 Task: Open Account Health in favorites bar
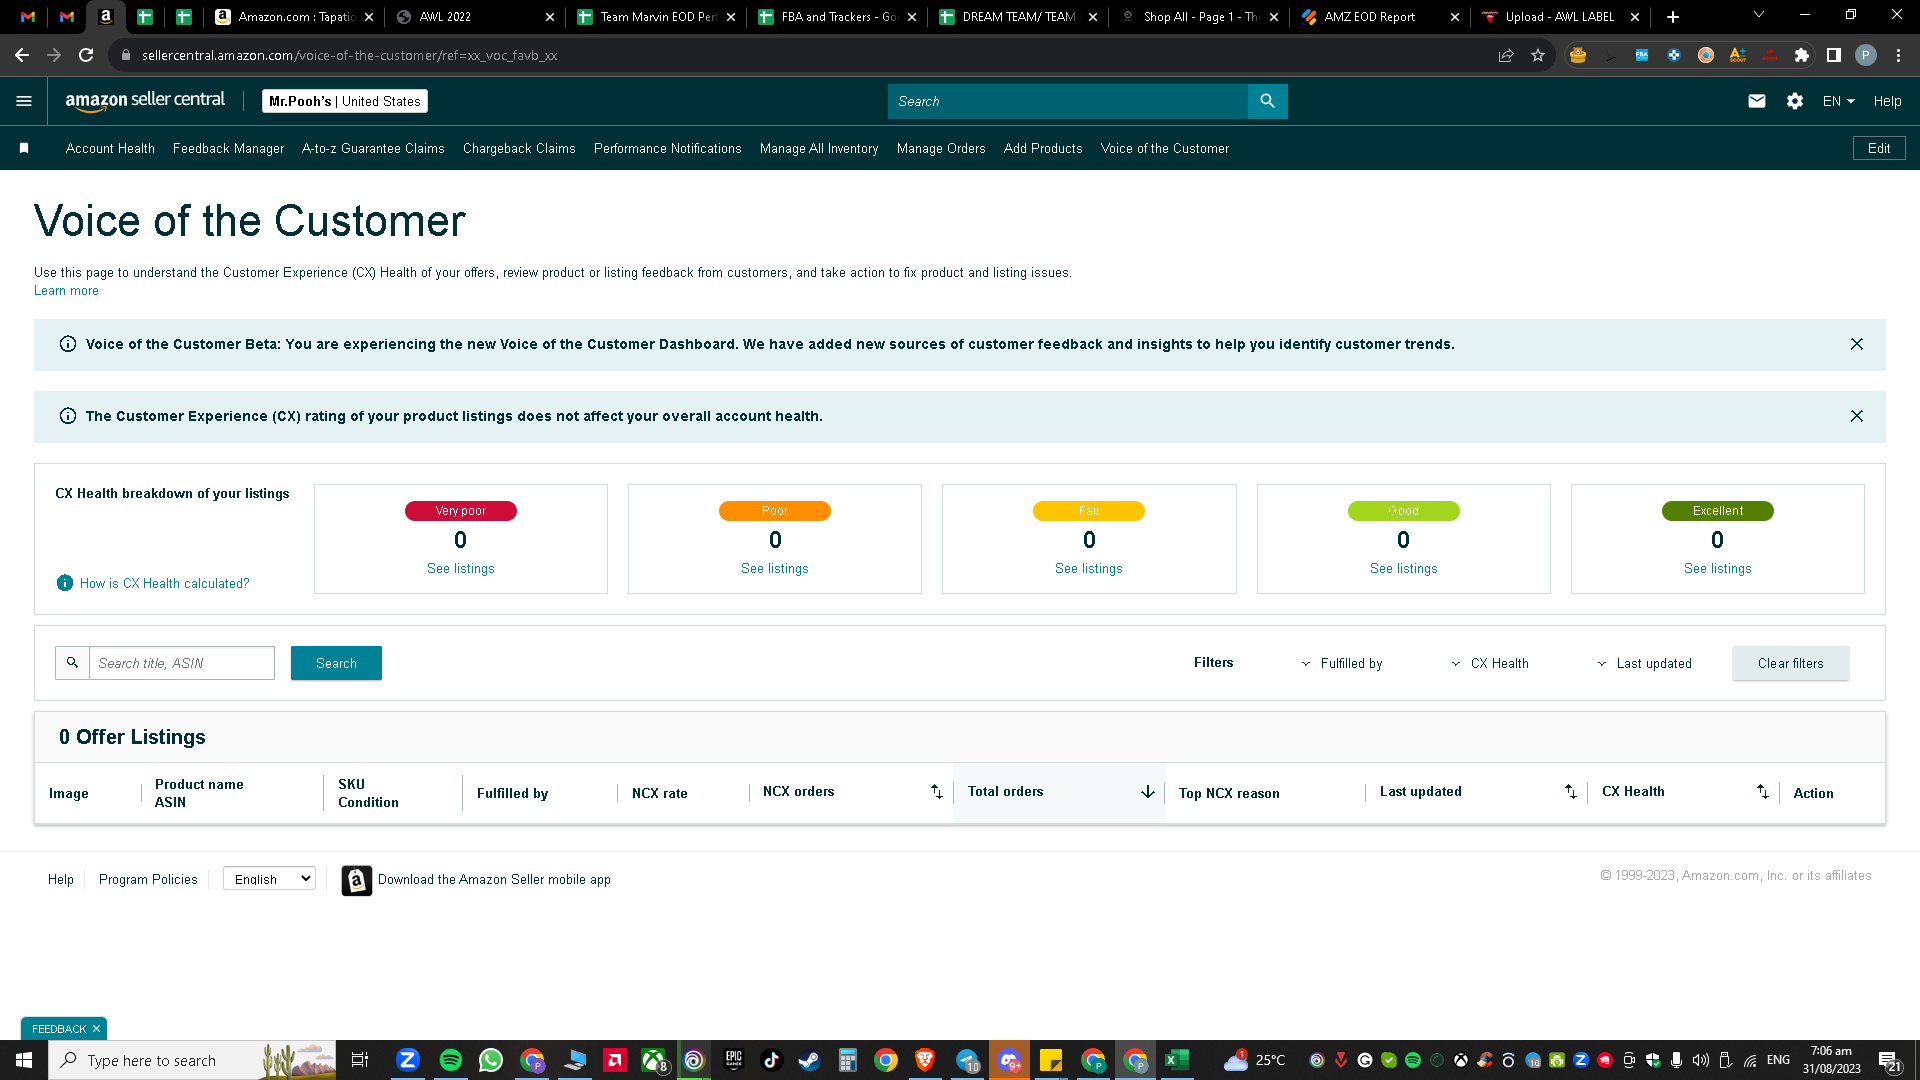(110, 148)
